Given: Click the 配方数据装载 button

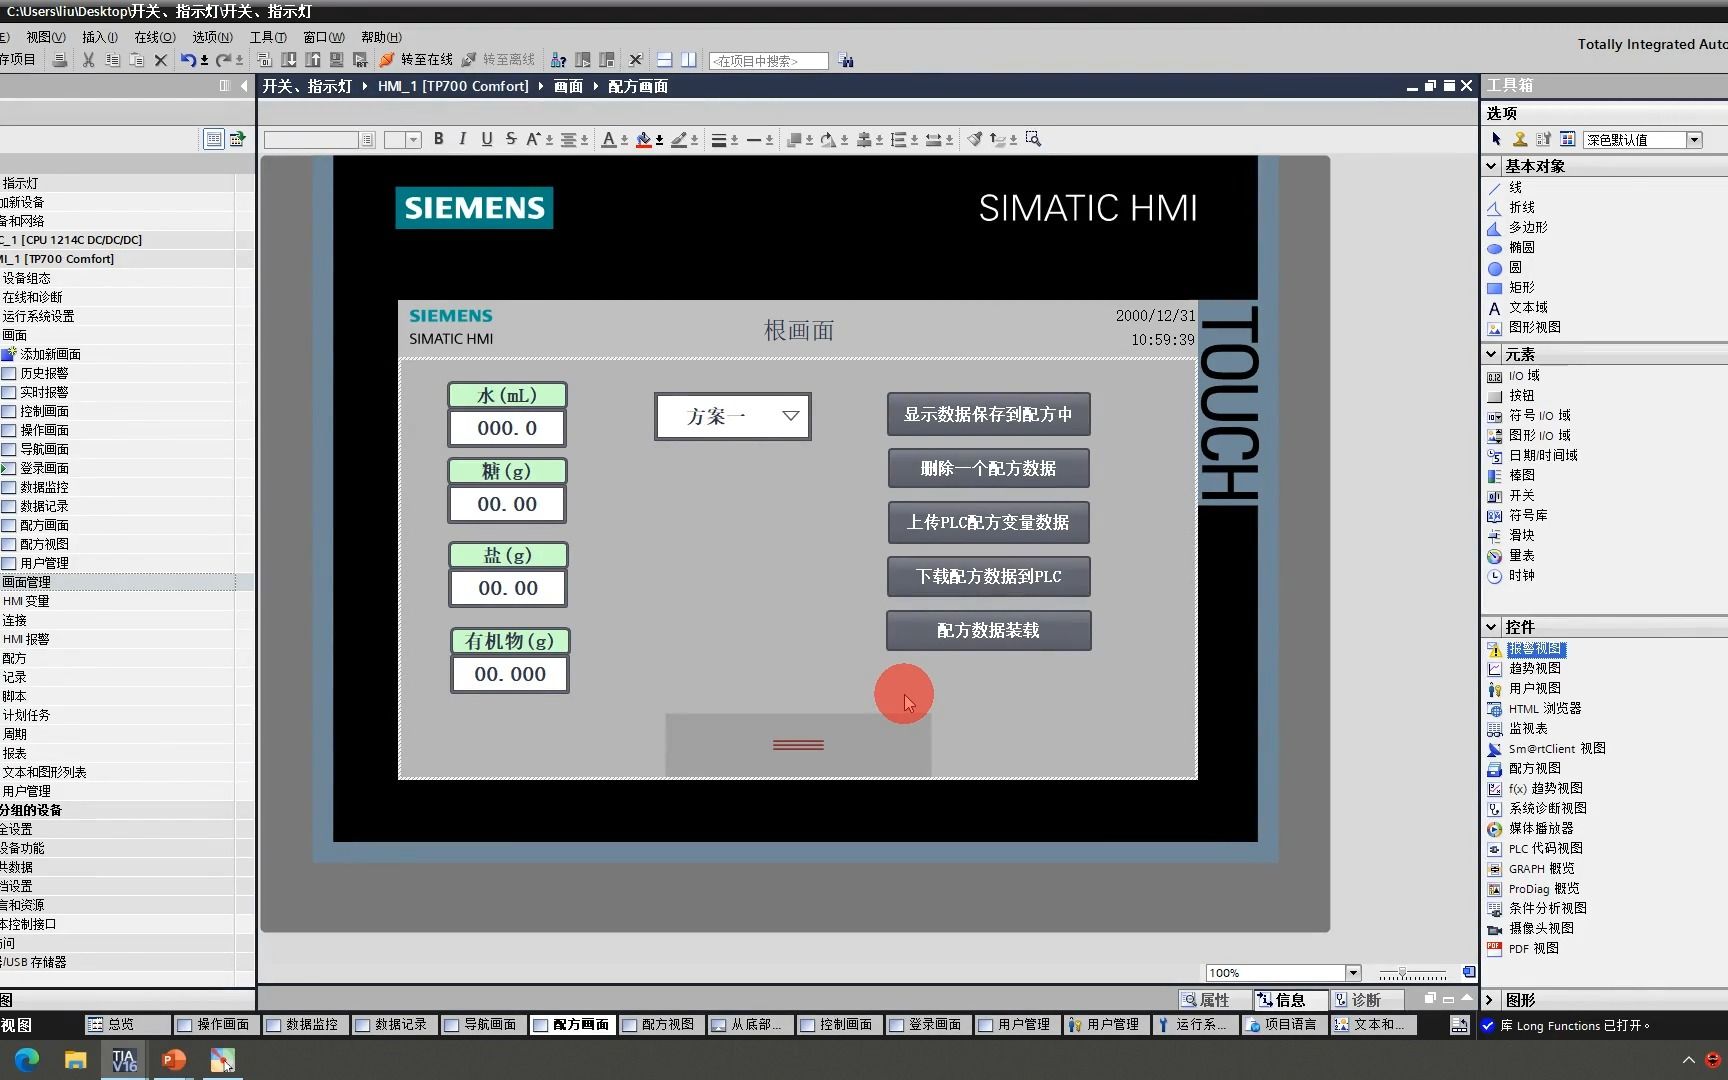Looking at the screenshot, I should 988,630.
